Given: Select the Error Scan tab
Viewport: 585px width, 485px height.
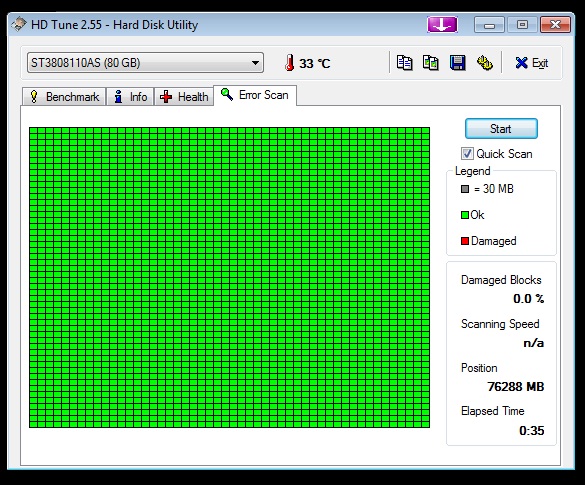Looking at the screenshot, I should tap(255, 95).
